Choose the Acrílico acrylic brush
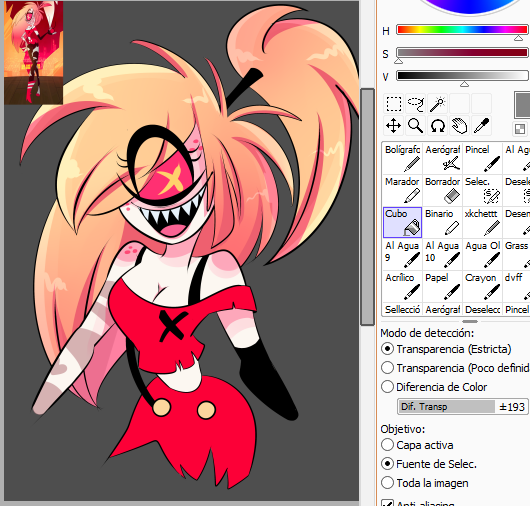 [403, 286]
